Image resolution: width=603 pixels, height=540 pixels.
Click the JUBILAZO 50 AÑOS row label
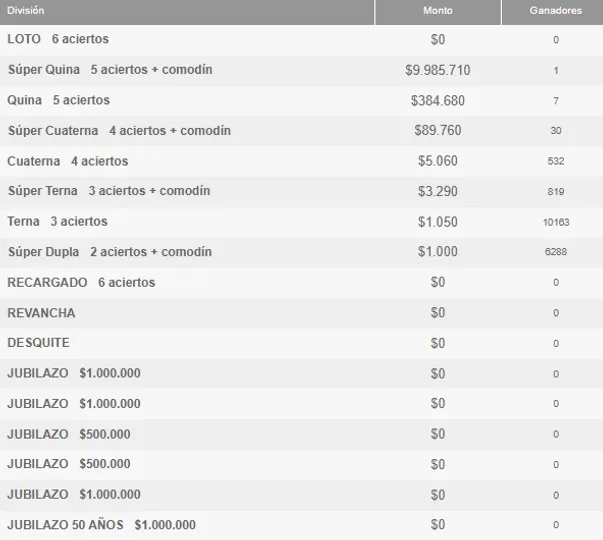pos(101,525)
